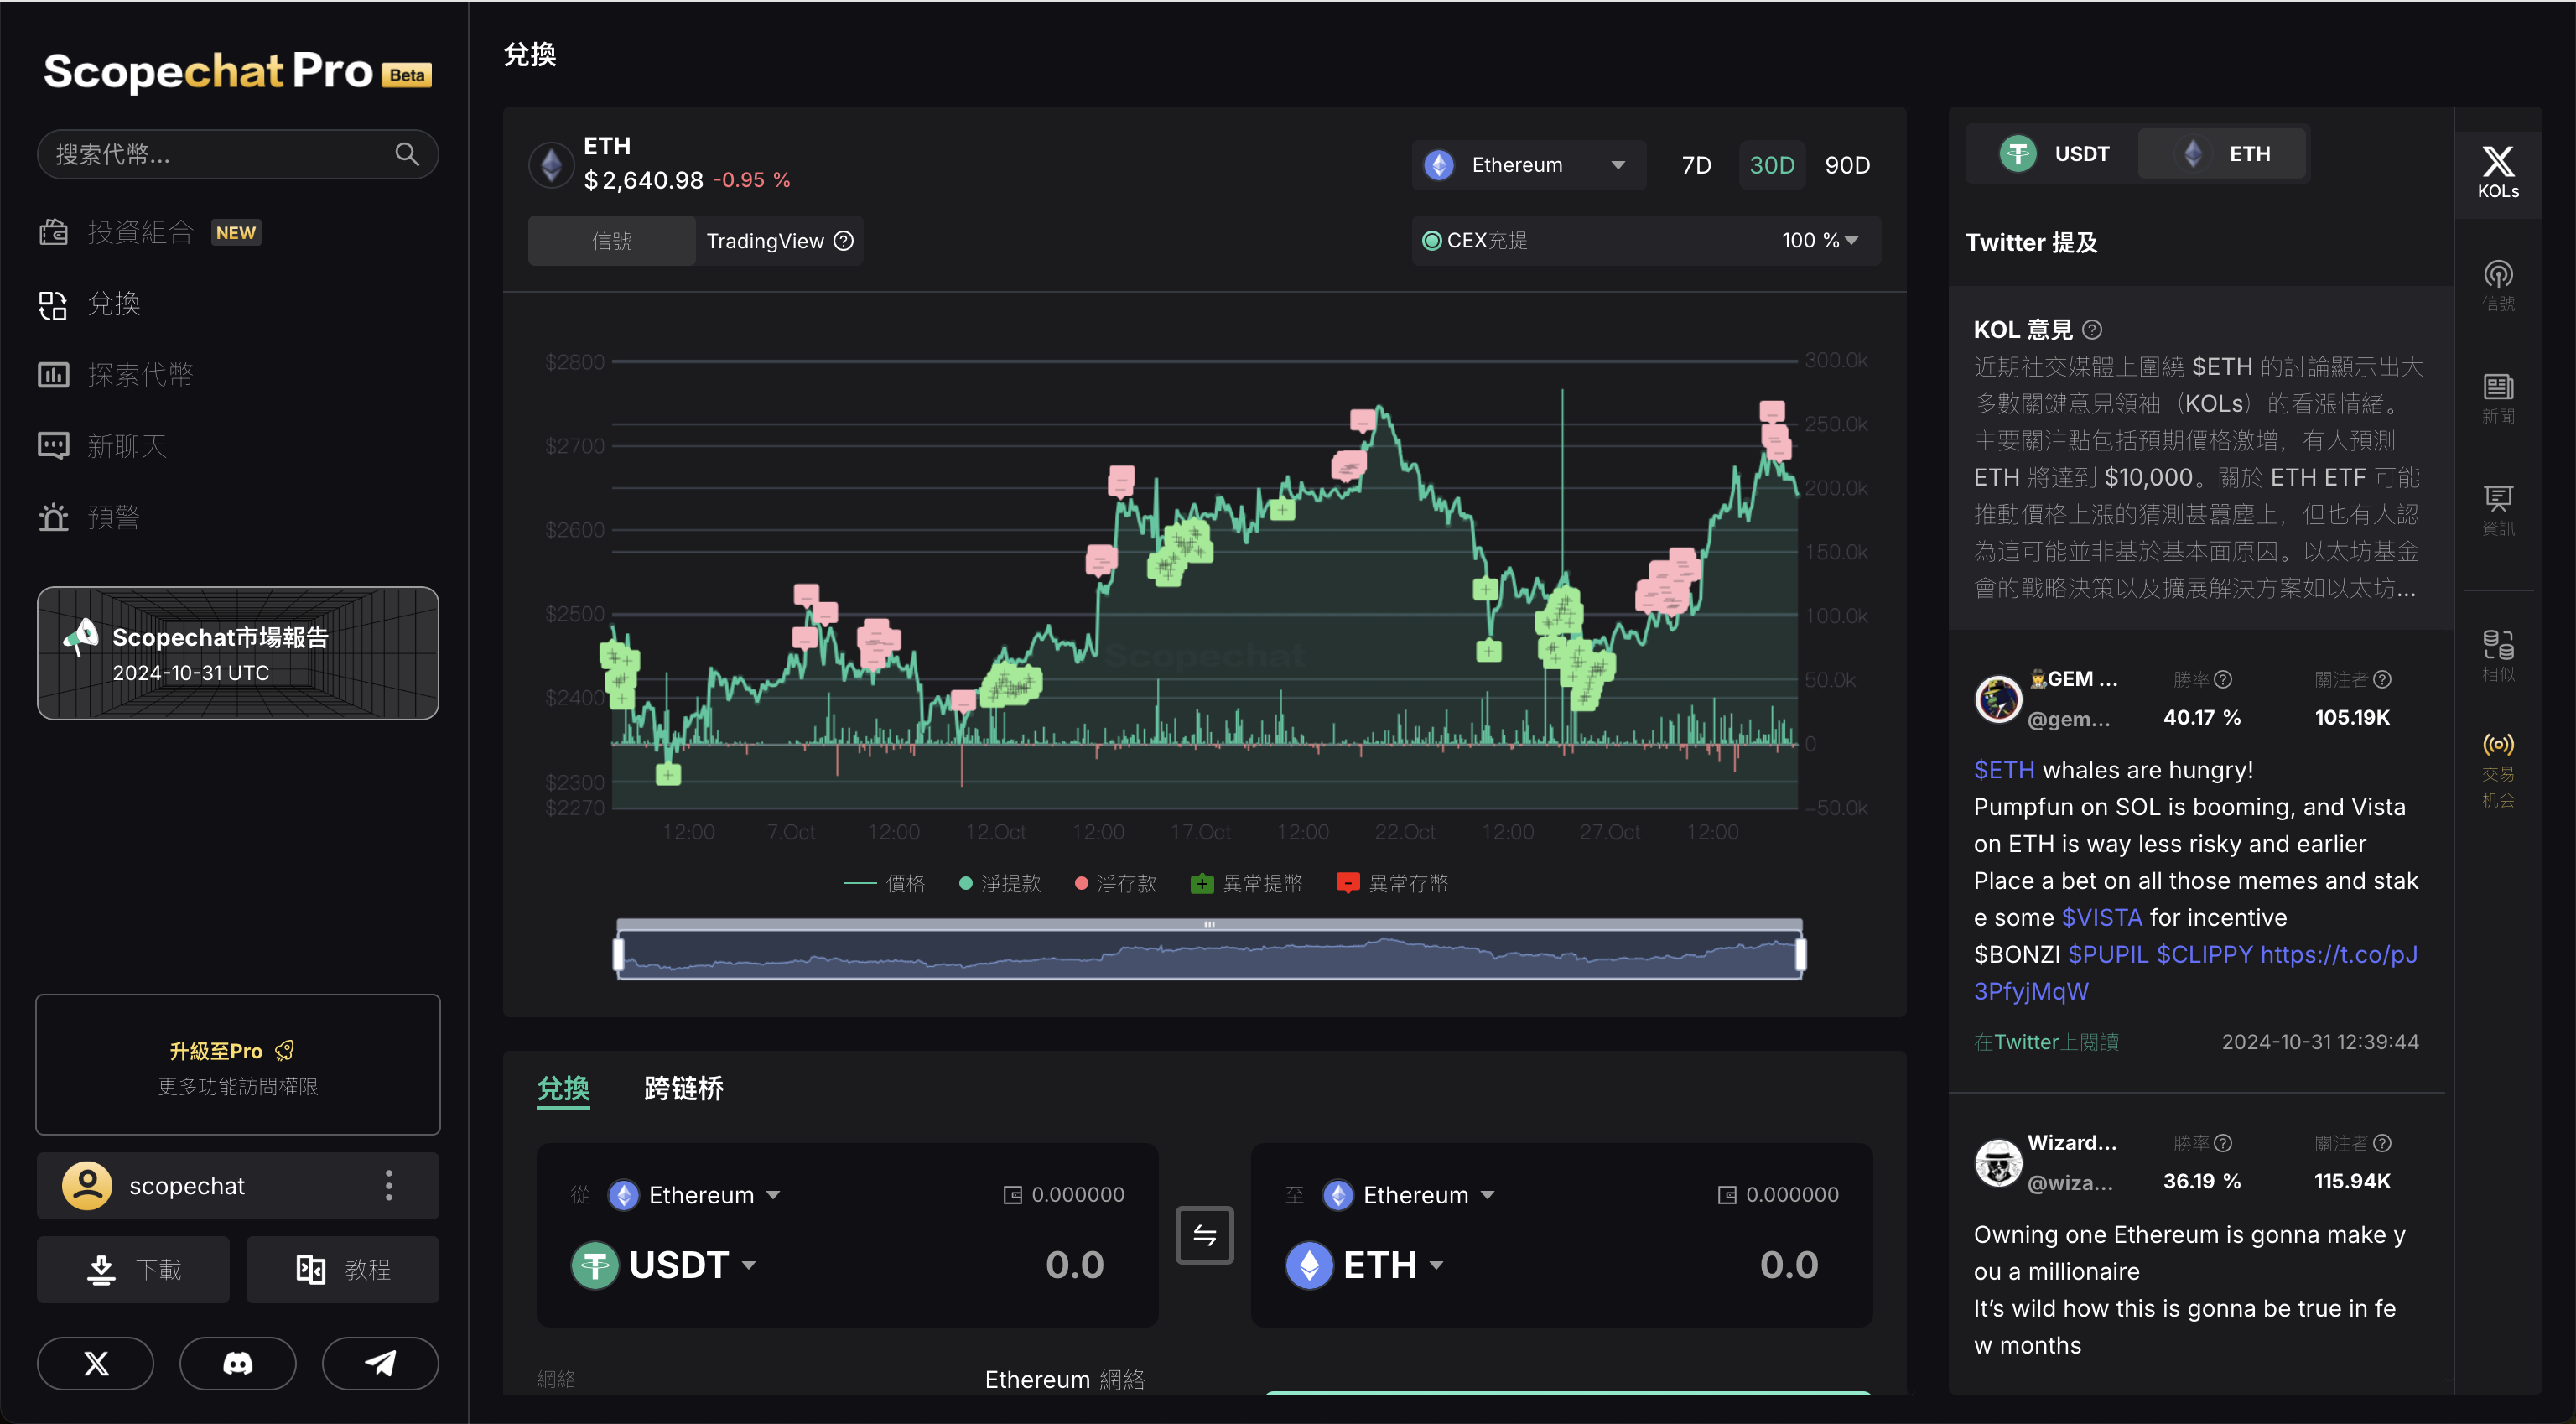Viewport: 2576px width, 1424px height.
Task: Select the 7D time range
Action: (x=1696, y=165)
